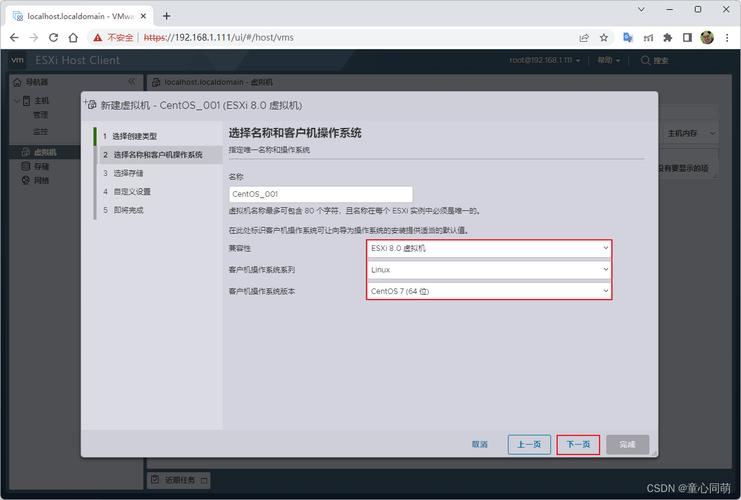This screenshot has height=500, width=741.
Task: Click the not secure warning icon
Action: coord(97,37)
